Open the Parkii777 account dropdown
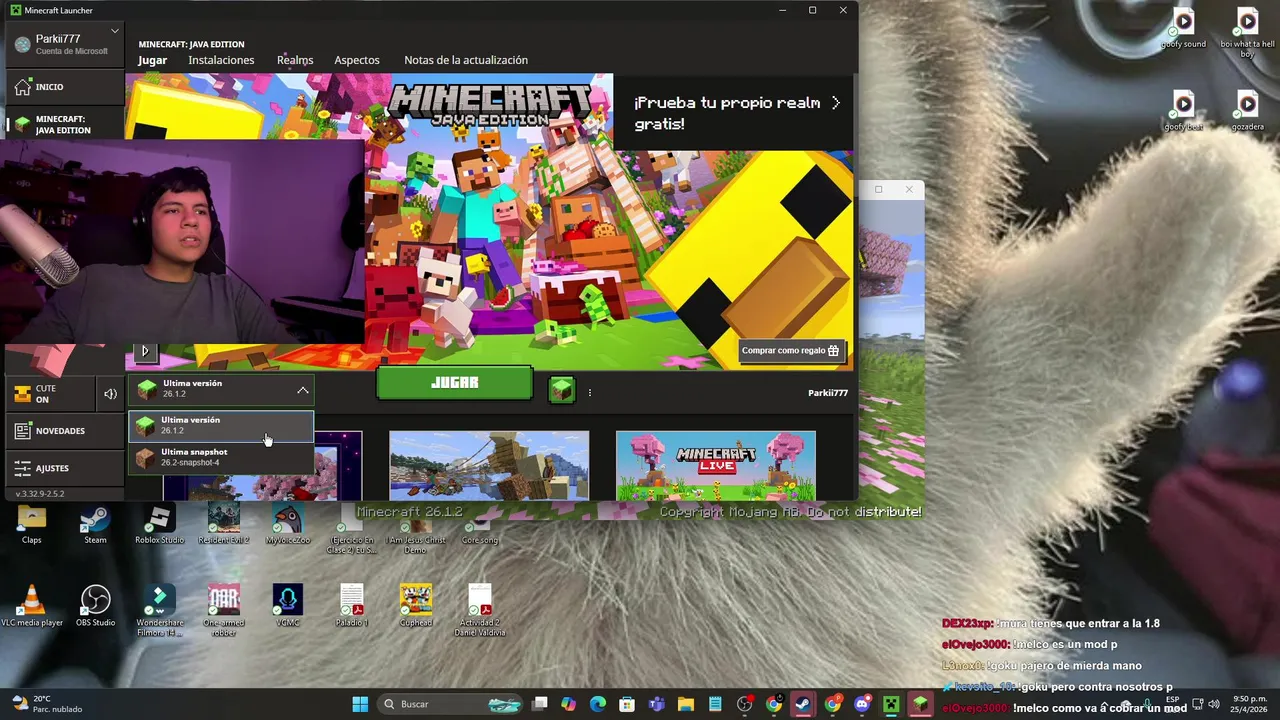The height and width of the screenshot is (720, 1280). click(66, 44)
